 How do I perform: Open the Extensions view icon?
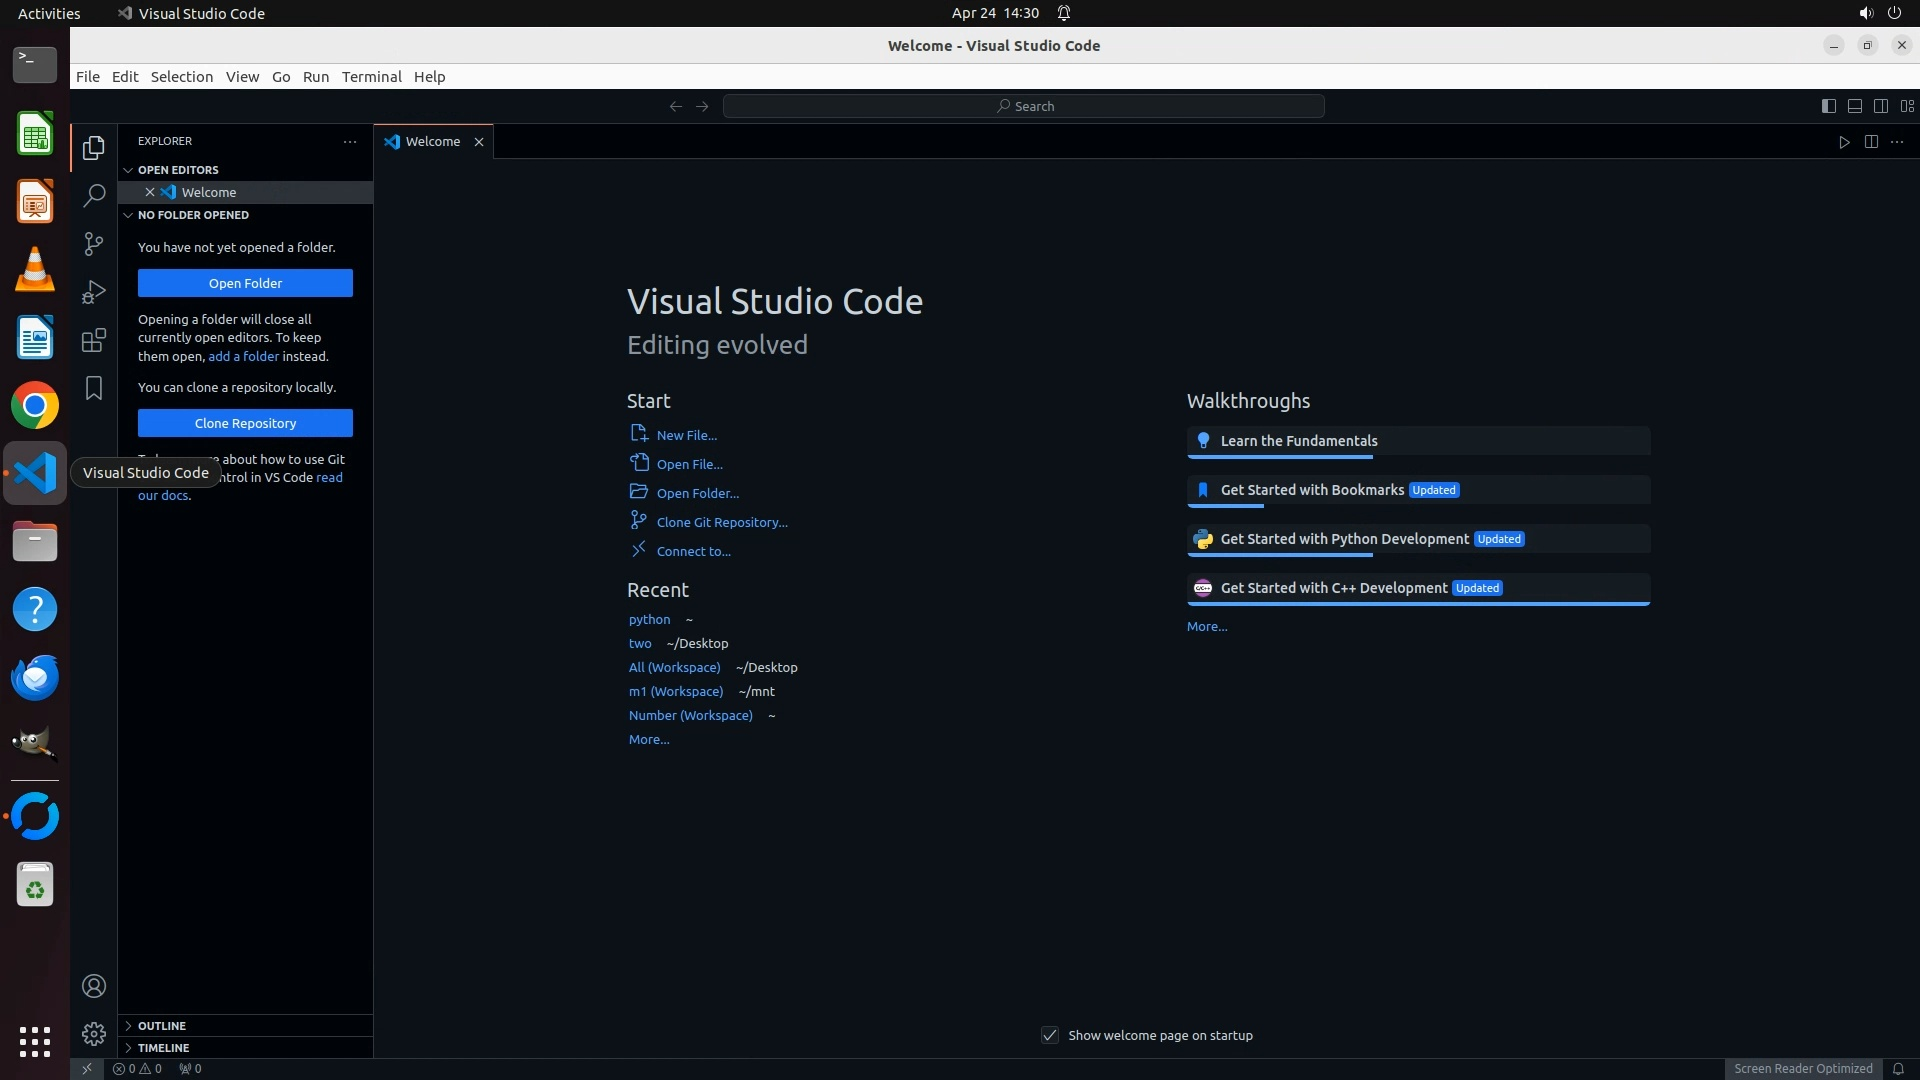click(94, 340)
